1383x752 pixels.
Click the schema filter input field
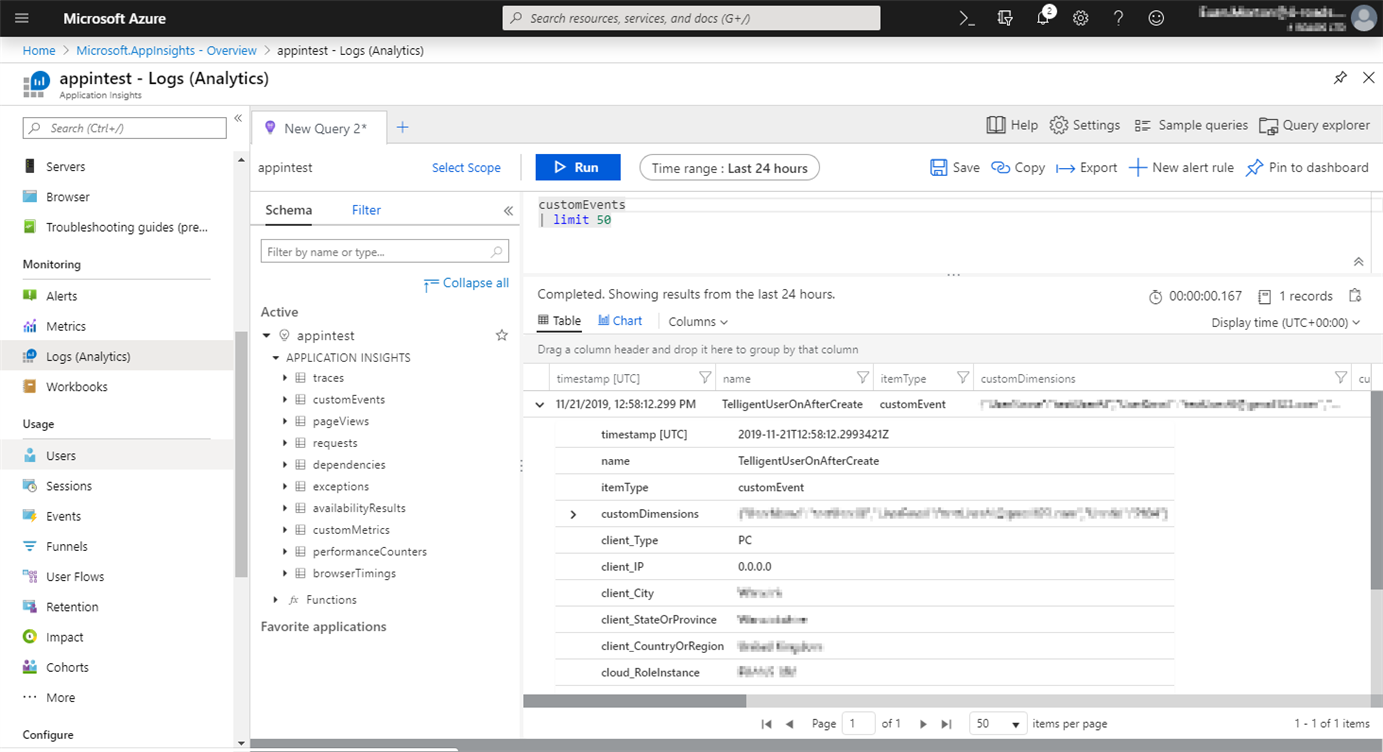pyautogui.click(x=376, y=252)
